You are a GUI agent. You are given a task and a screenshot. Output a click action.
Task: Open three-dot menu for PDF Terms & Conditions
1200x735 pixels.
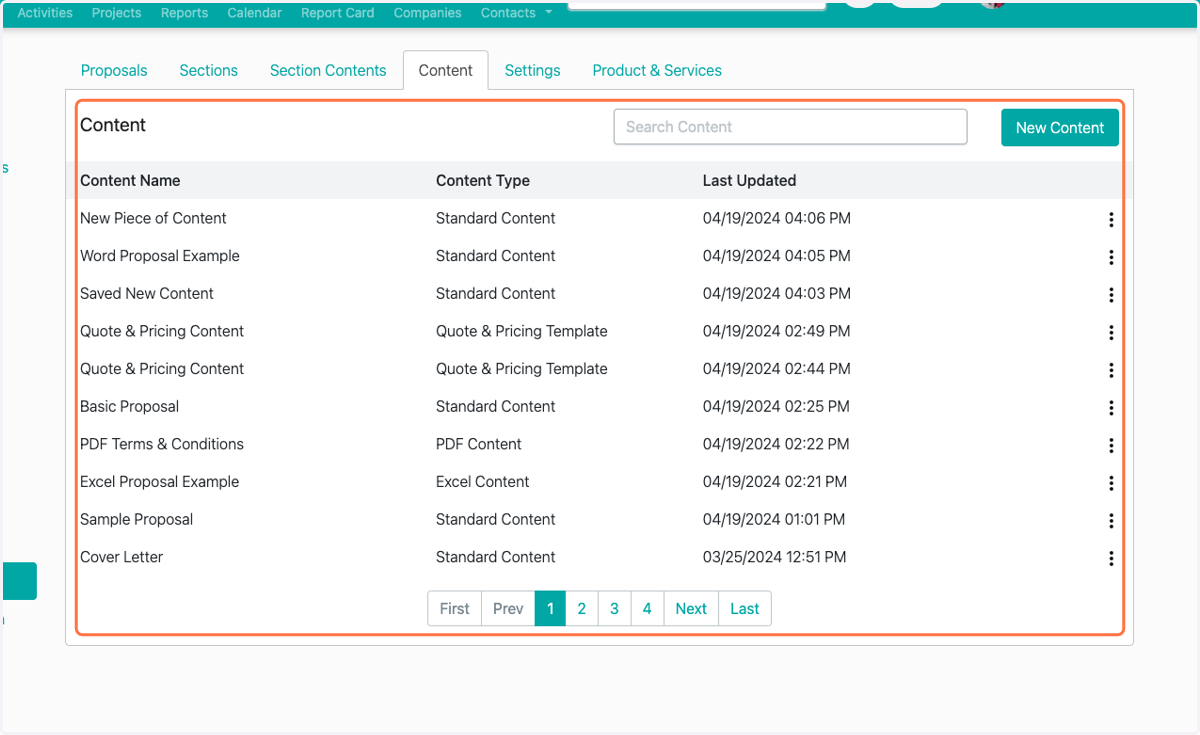[1111, 446]
